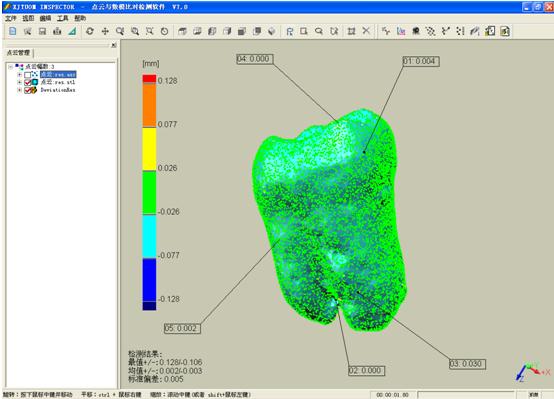
Task: Click the Zoom fit-to-extents icon
Action: click(x=150, y=31)
